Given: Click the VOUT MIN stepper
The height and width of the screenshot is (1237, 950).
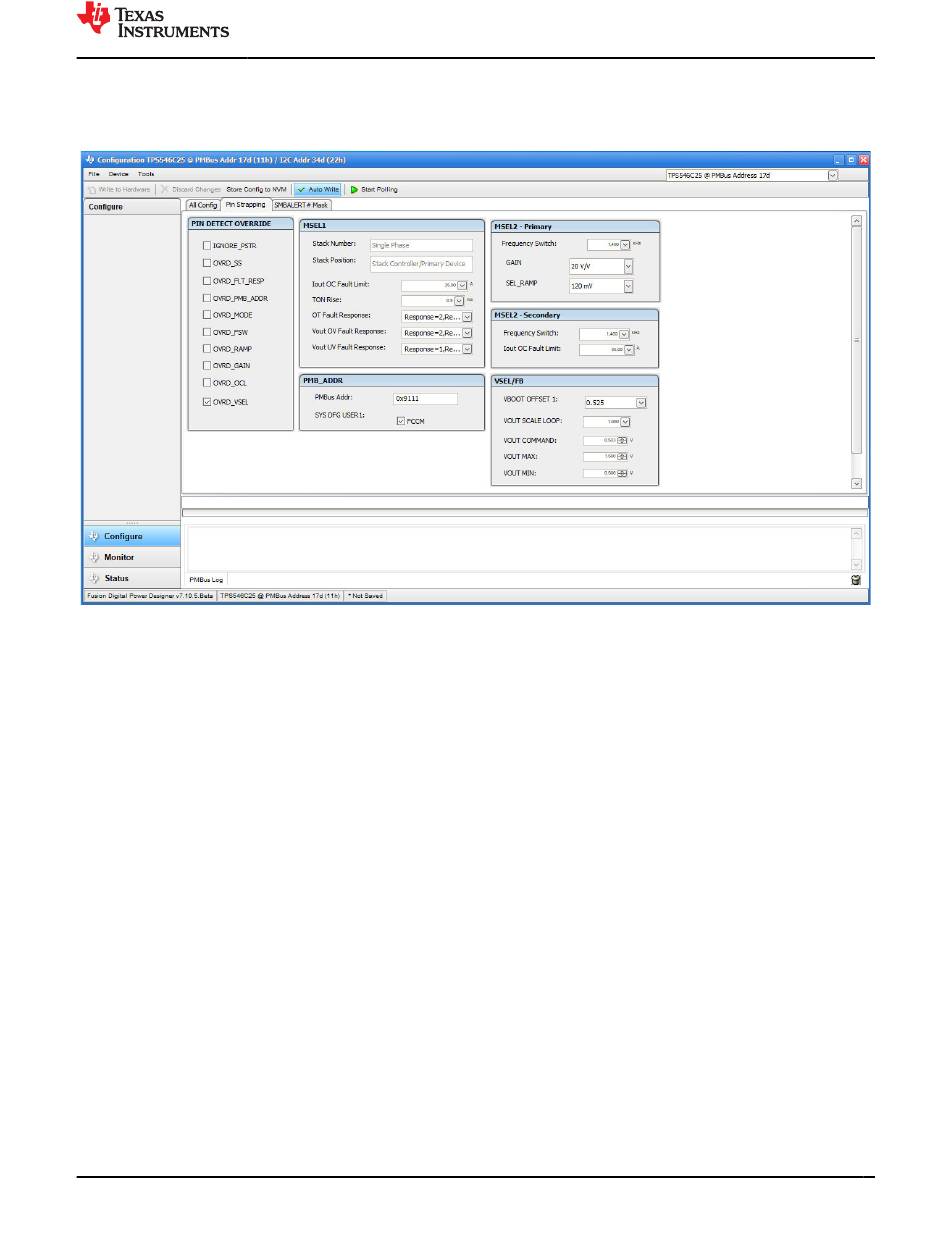Looking at the screenshot, I should click(623, 473).
